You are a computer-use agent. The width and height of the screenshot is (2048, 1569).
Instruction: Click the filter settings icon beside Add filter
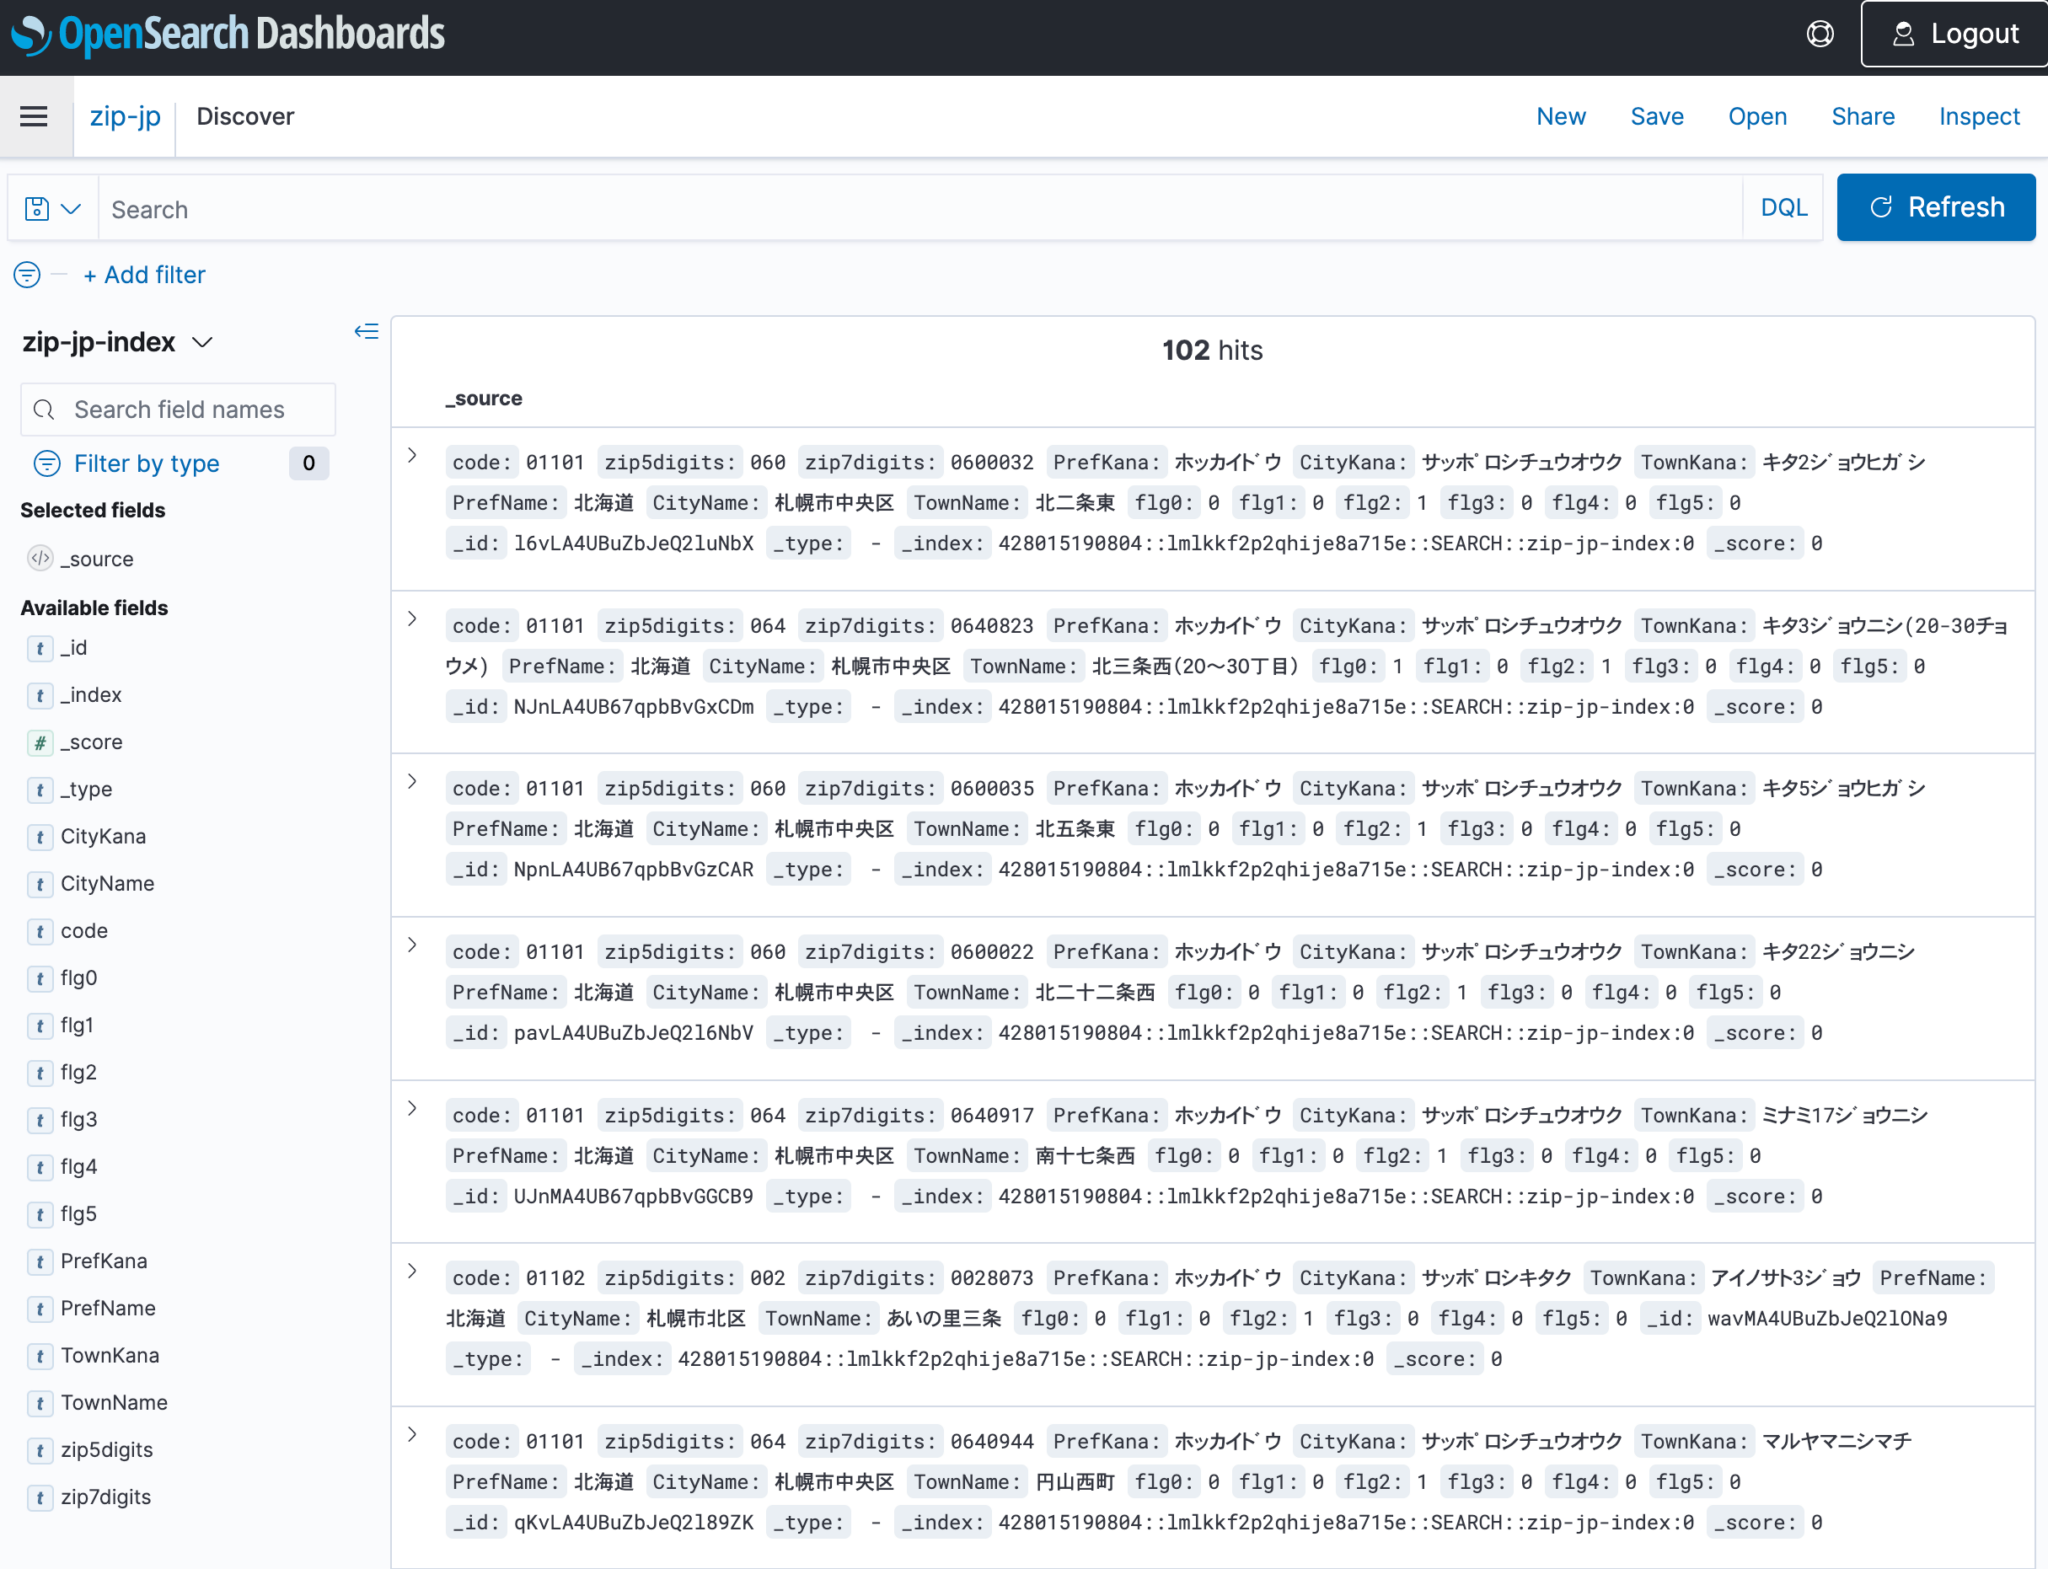coord(26,274)
